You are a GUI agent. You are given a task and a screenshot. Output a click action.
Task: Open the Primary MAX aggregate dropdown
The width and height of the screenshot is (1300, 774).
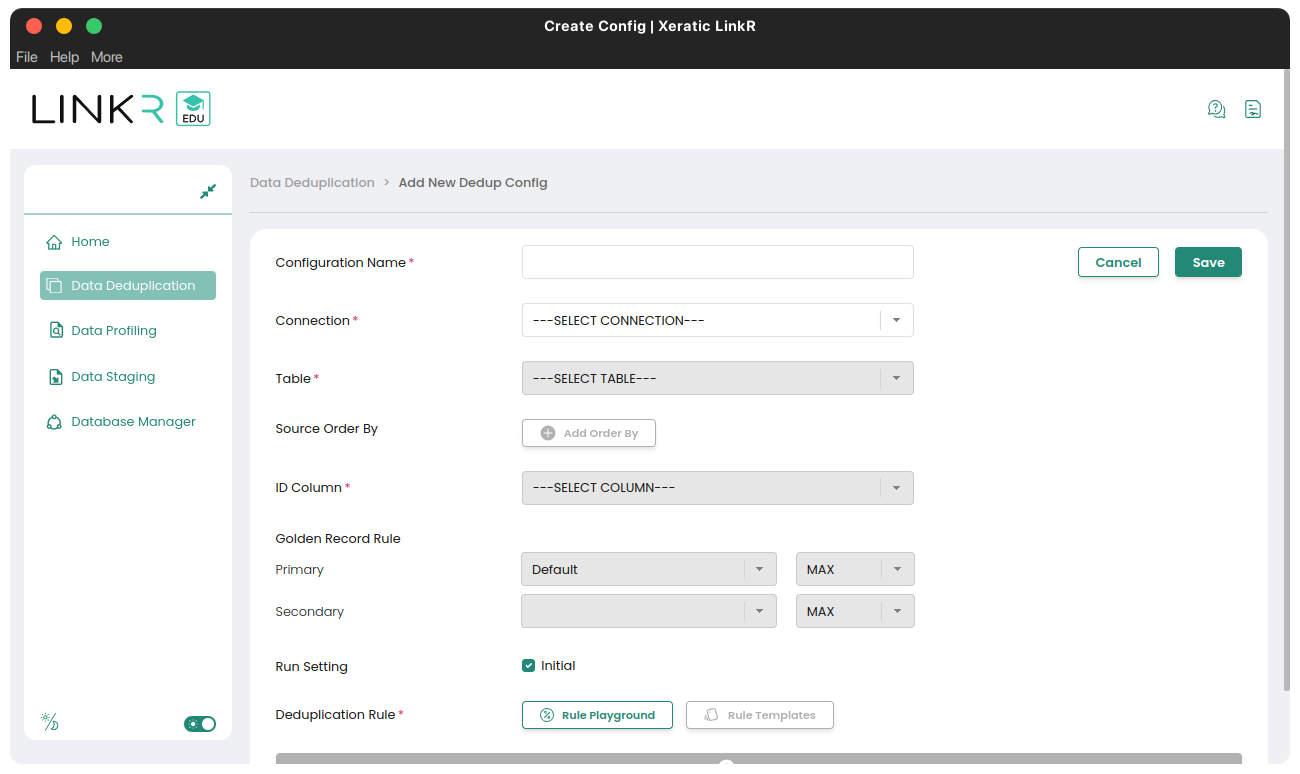click(854, 570)
